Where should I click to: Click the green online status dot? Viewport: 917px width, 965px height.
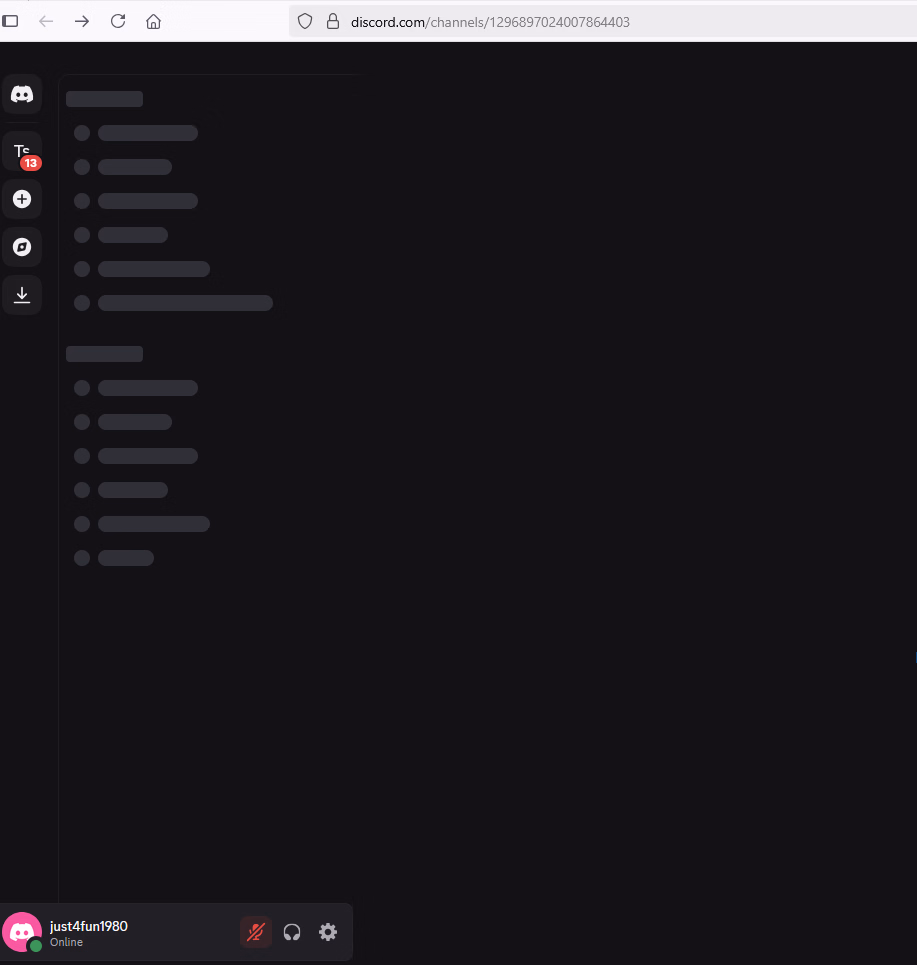[x=36, y=945]
